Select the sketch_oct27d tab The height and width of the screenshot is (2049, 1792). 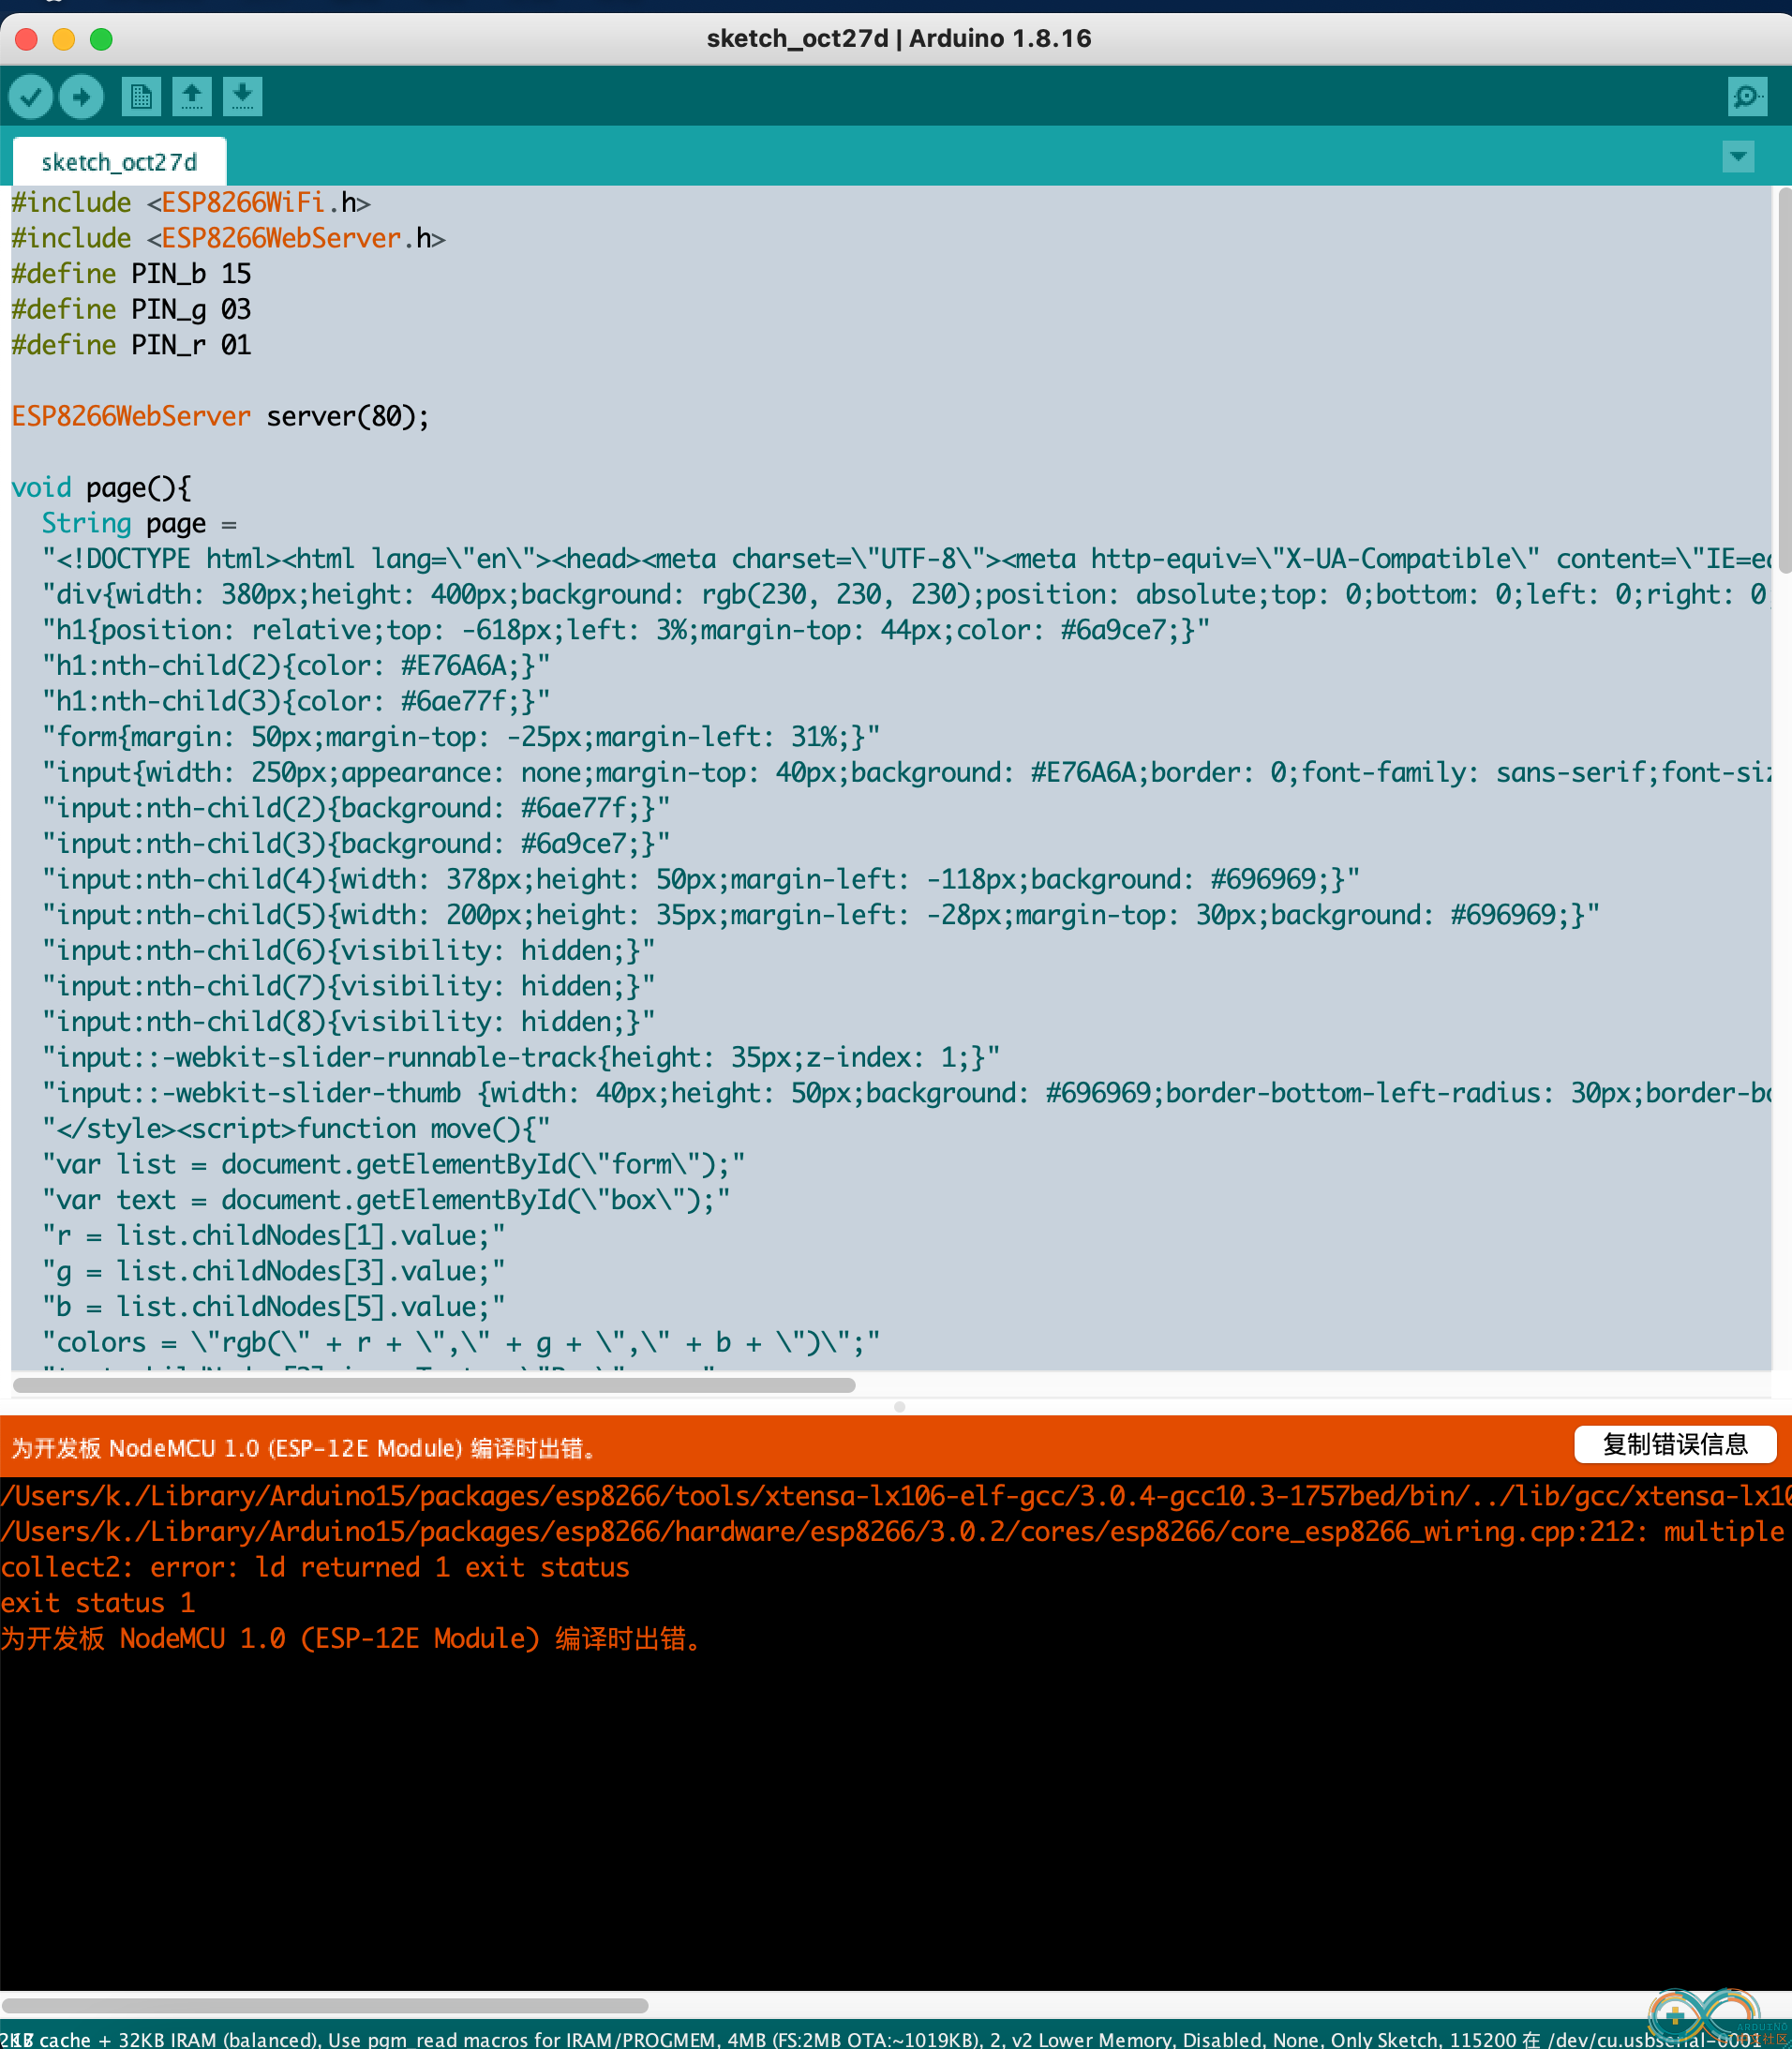pyautogui.click(x=119, y=162)
